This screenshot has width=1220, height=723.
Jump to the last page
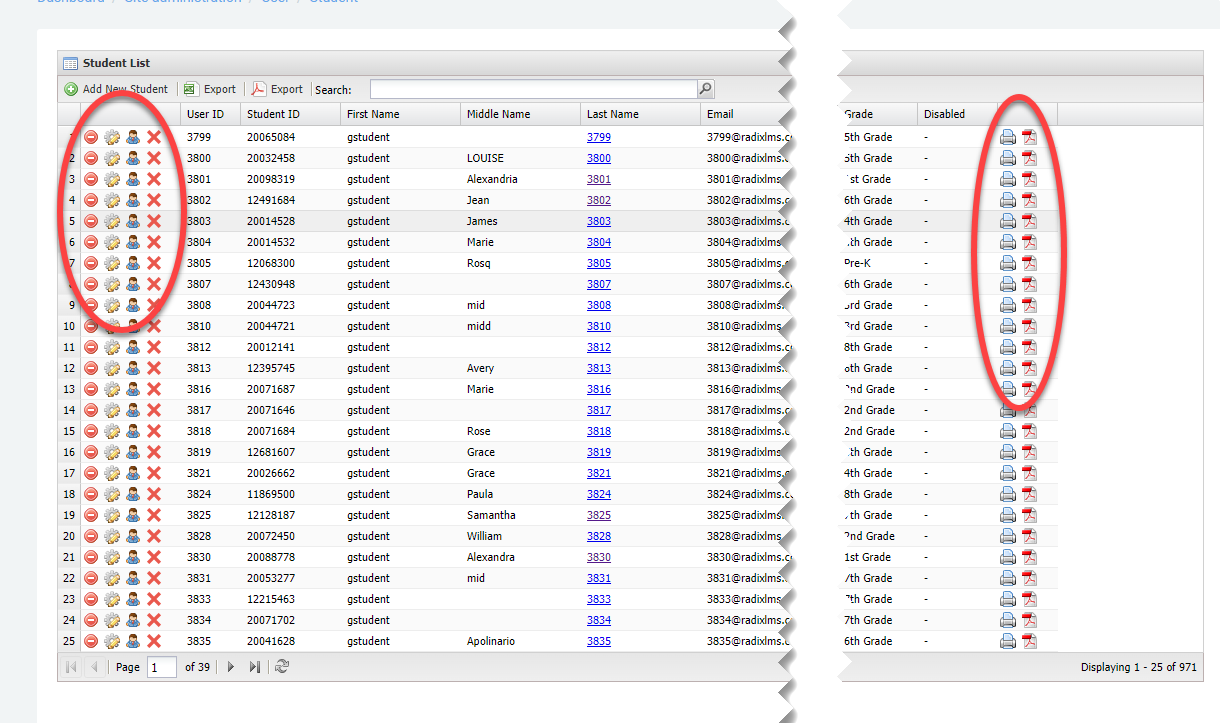coord(255,667)
